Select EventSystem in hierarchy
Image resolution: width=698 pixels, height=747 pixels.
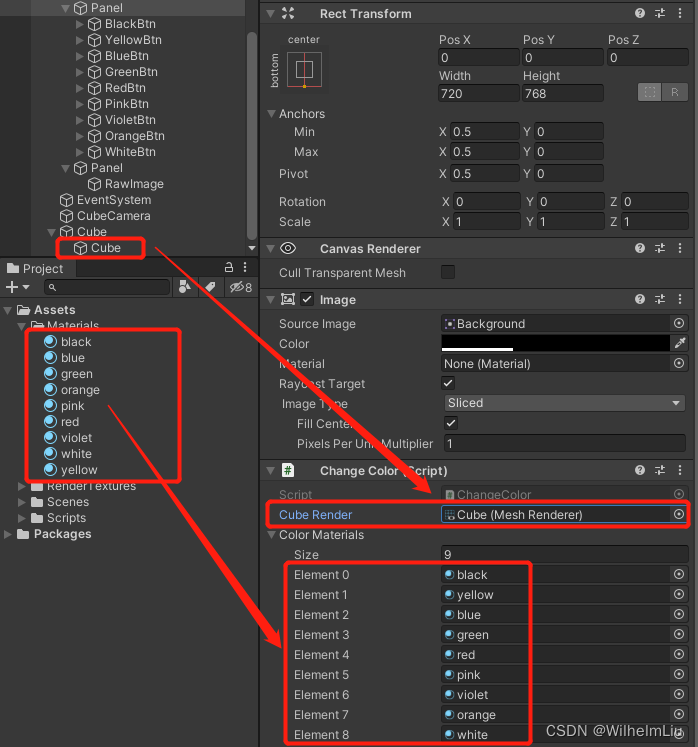click(114, 200)
